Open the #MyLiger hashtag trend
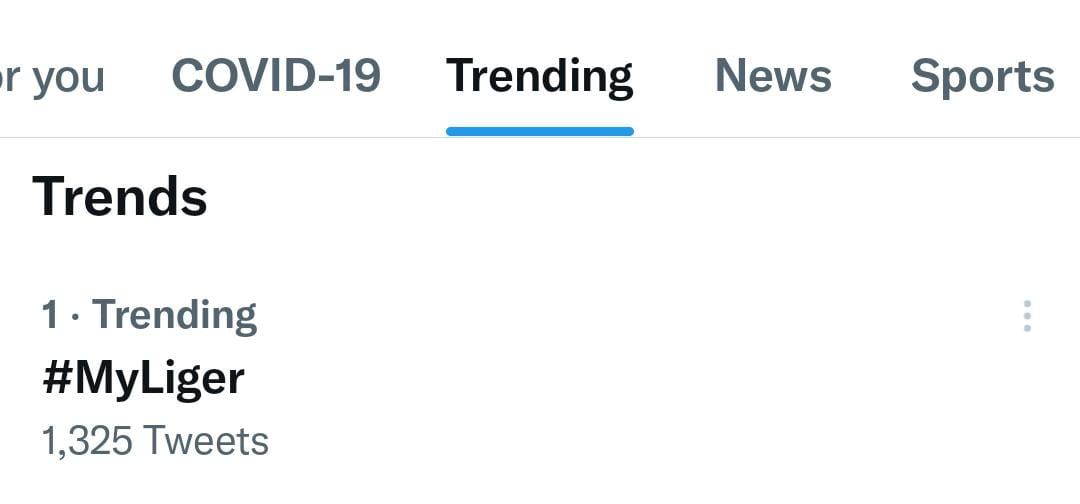 point(143,378)
